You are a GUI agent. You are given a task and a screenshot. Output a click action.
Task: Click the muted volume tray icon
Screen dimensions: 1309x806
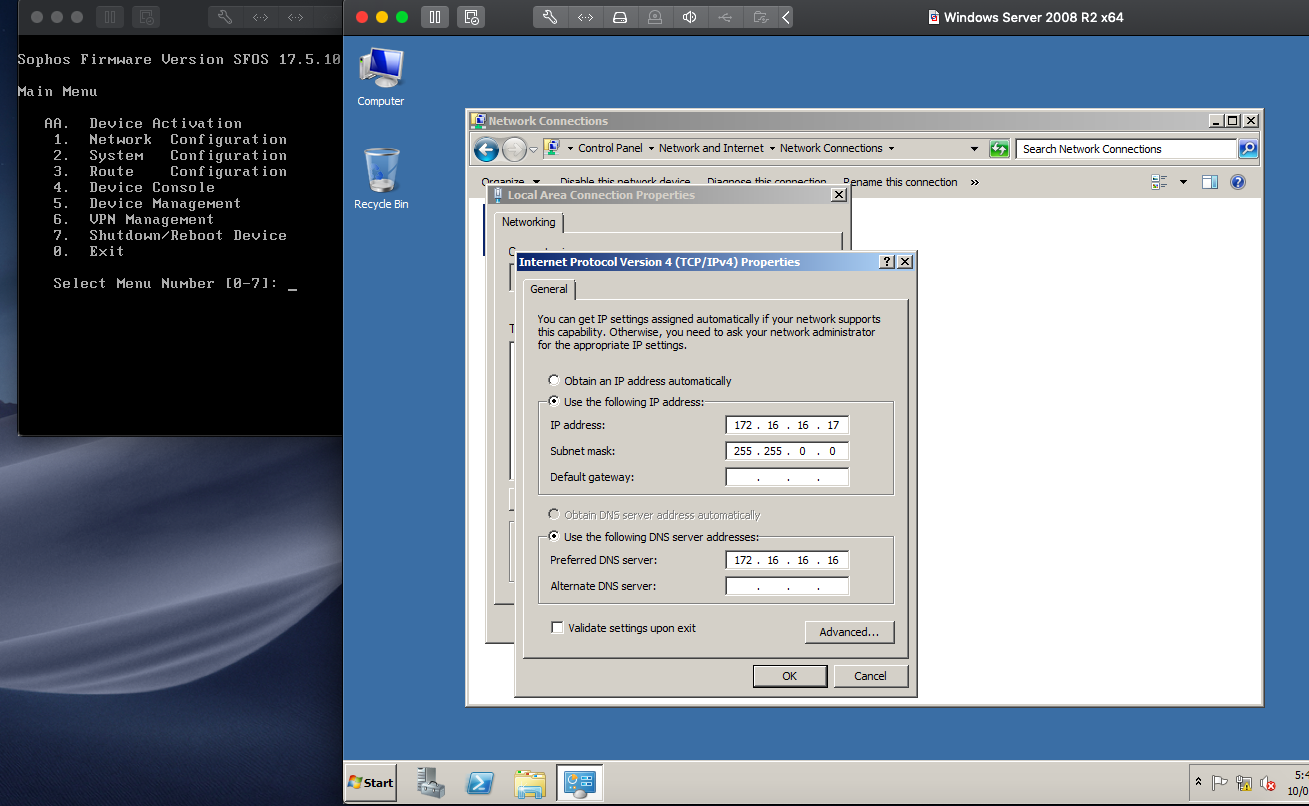coord(1268,783)
